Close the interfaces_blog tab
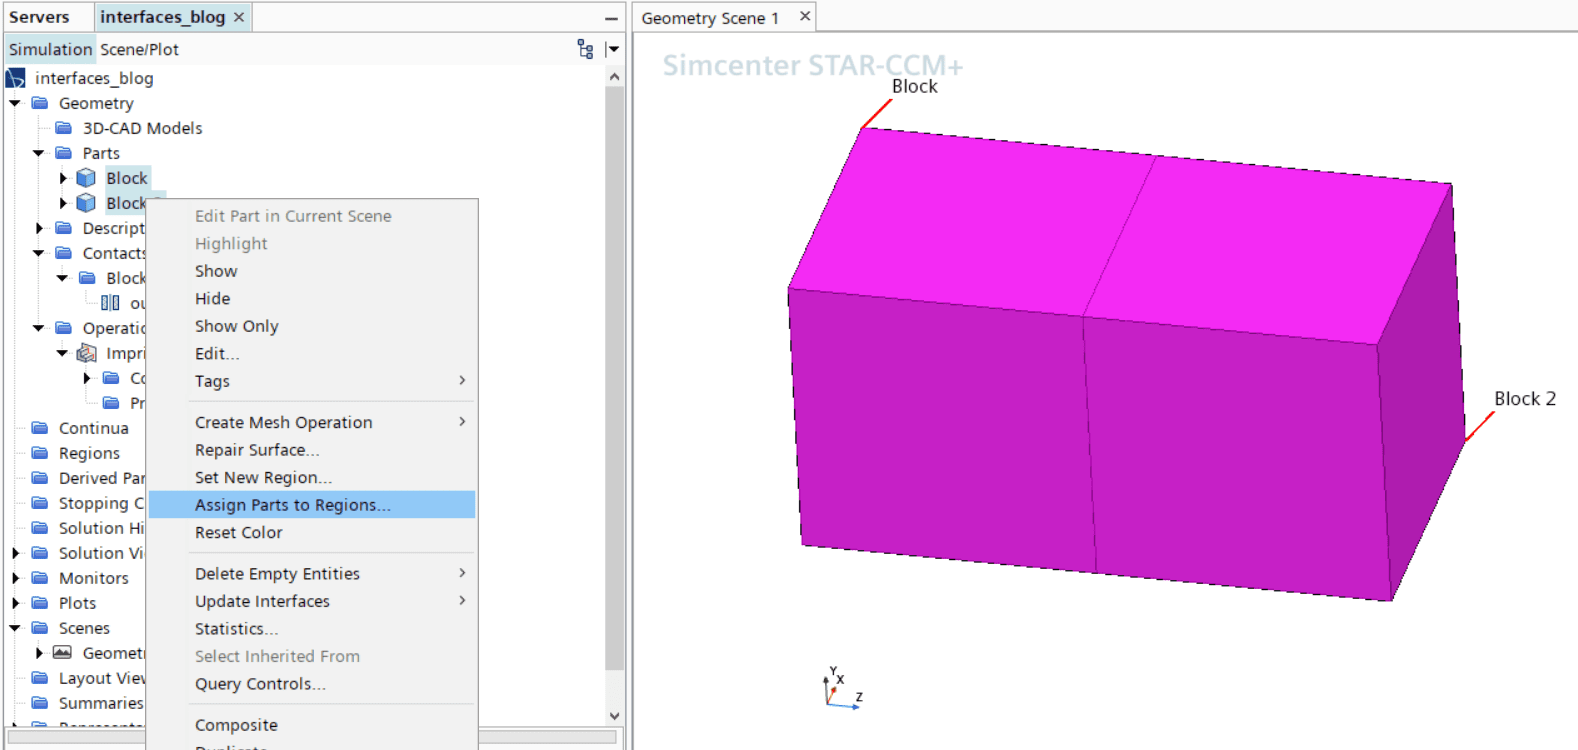This screenshot has width=1578, height=750. 239,17
